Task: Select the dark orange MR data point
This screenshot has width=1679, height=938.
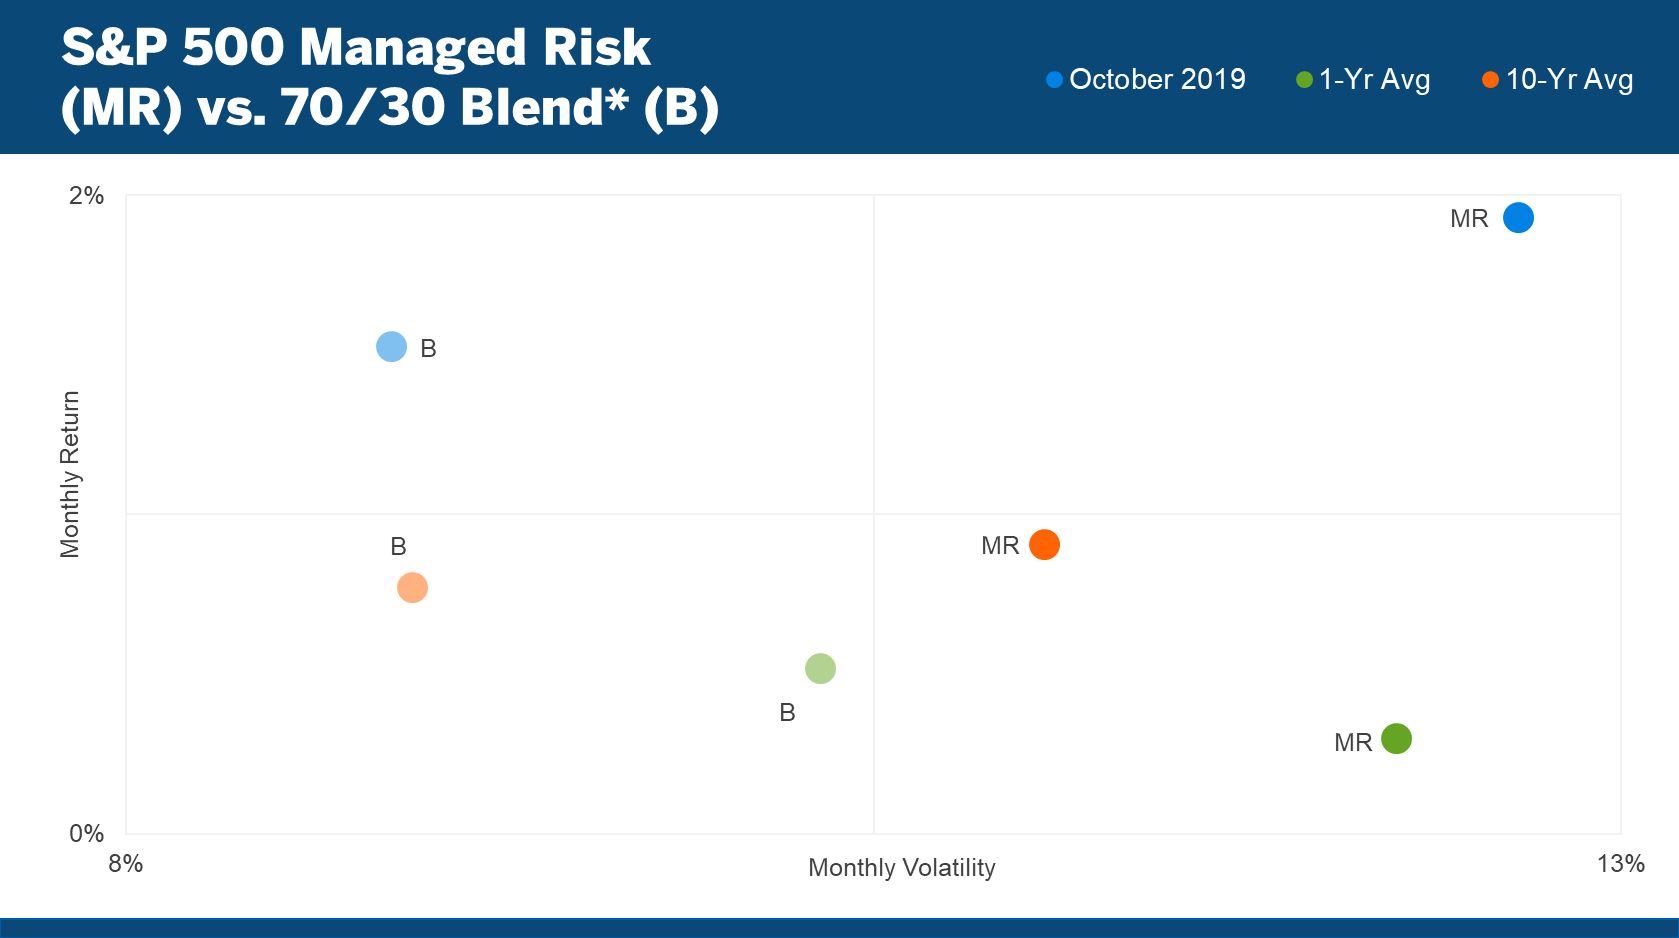Action: [1044, 545]
